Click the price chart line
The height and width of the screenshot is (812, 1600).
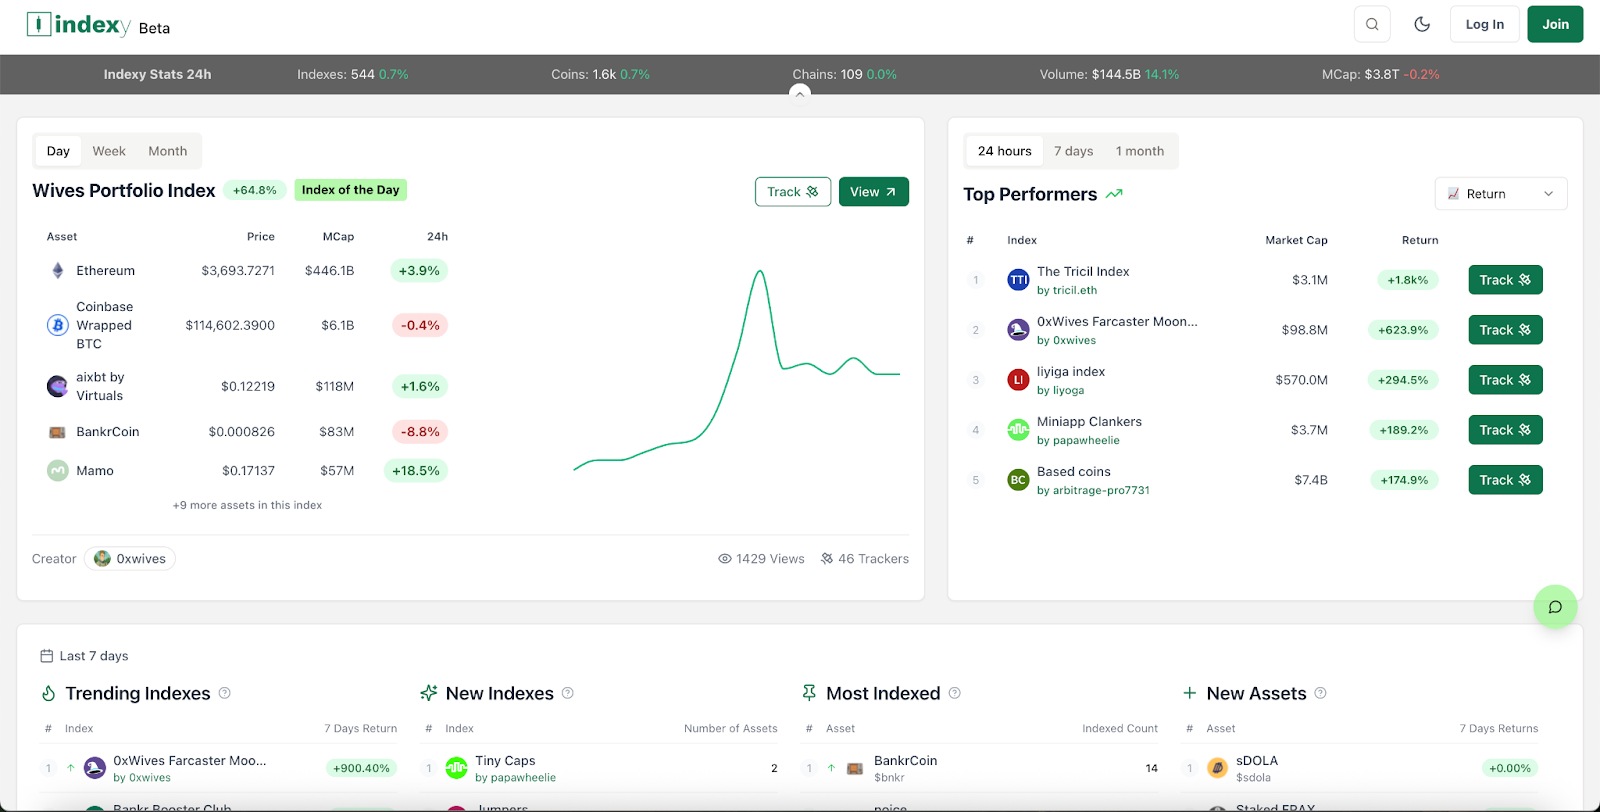pyautogui.click(x=737, y=370)
